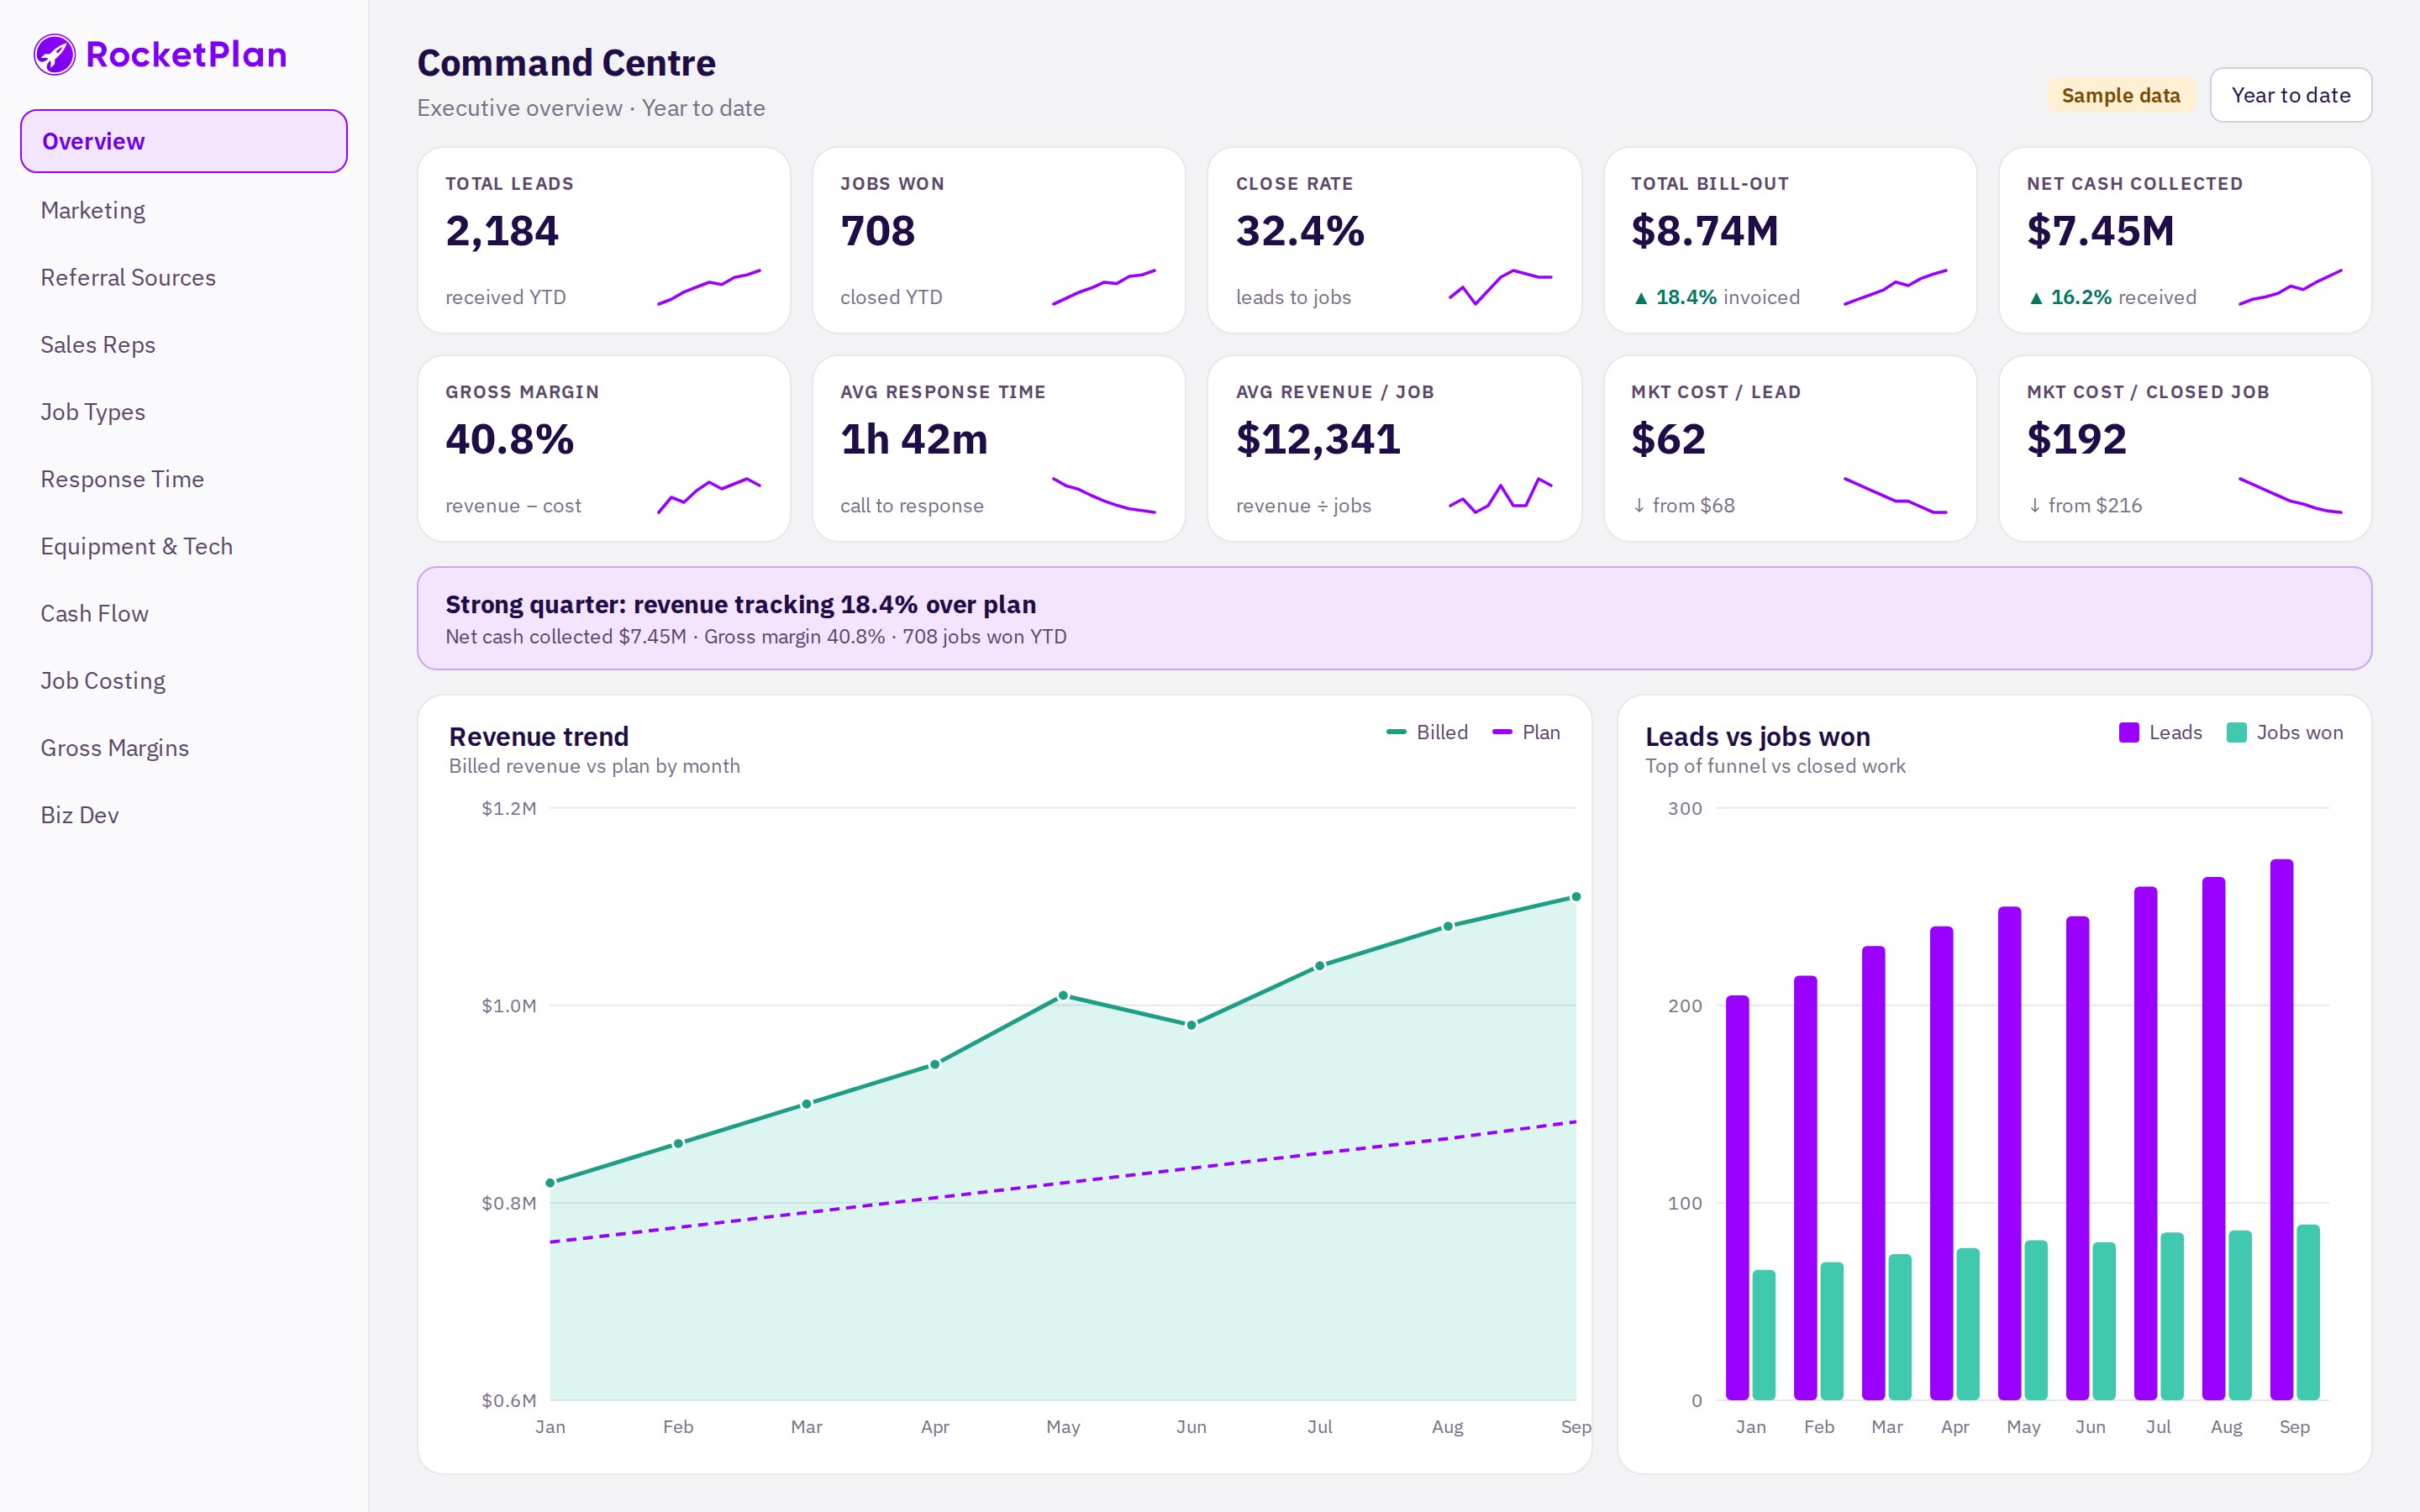
Task: Click the RocketPlan rocket logo icon
Action: coord(54,54)
